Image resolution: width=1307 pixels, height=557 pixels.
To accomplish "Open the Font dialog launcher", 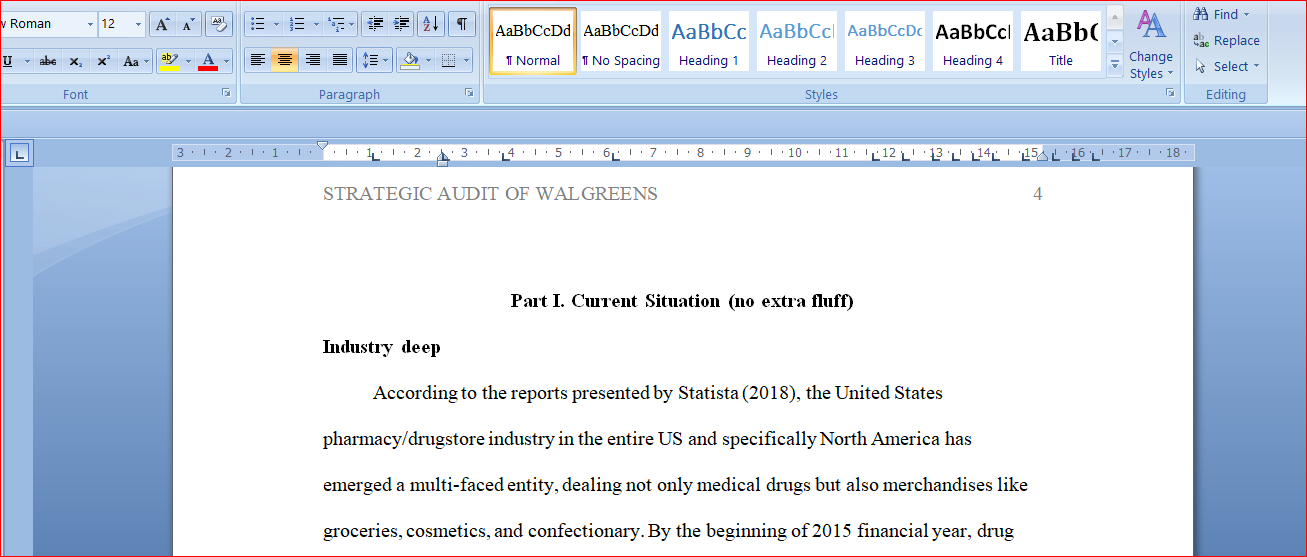I will [227, 93].
